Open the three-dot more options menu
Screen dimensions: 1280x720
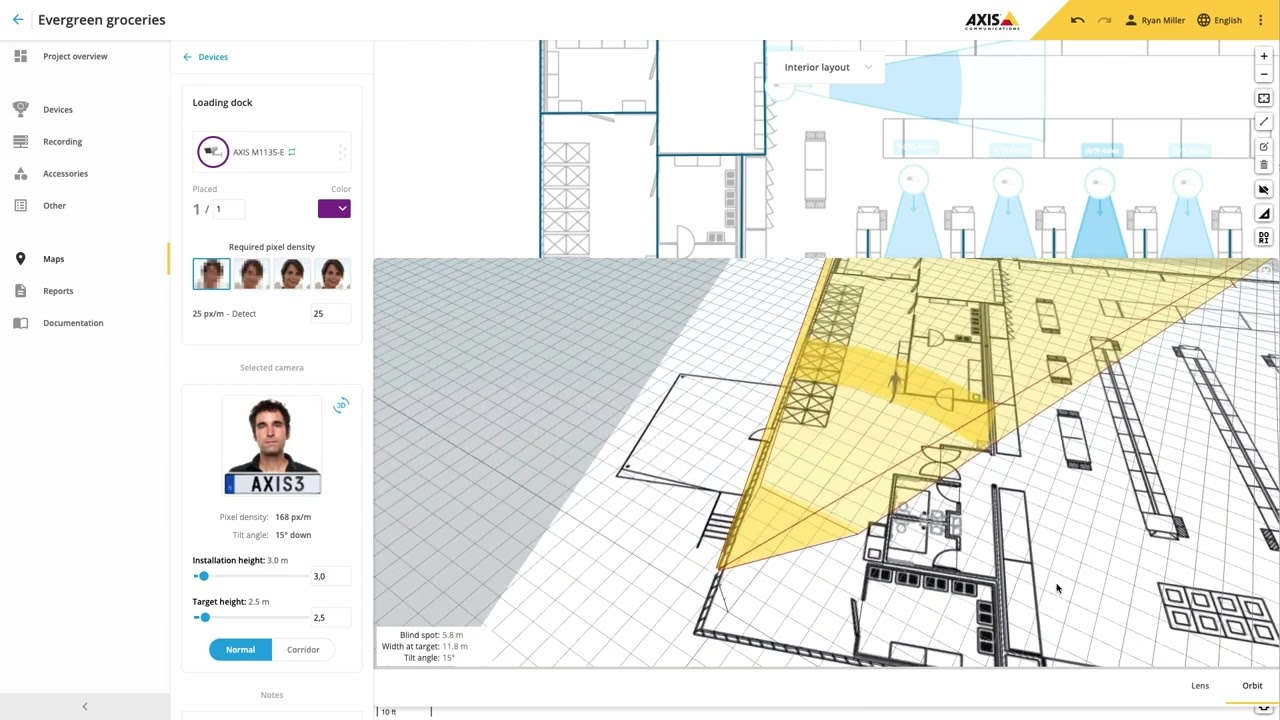[1261, 20]
